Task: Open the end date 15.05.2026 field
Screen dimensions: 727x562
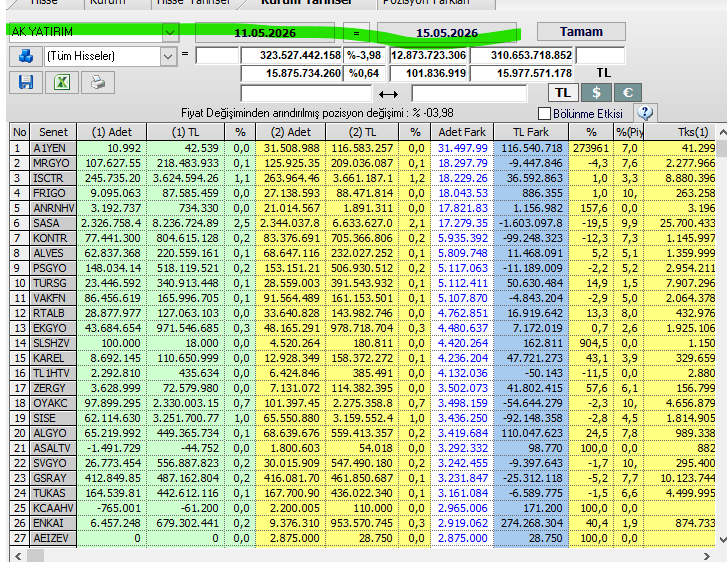Action: pos(447,33)
